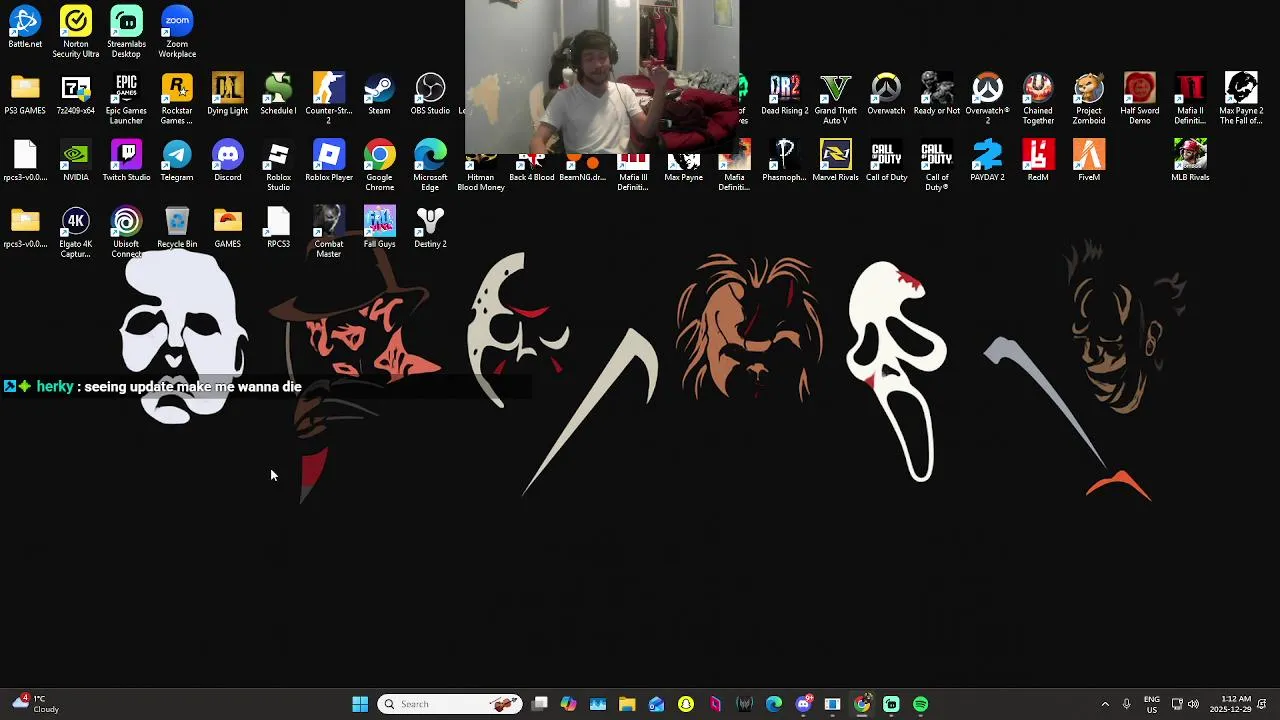Screen dimensions: 1280x720
Task: Open the Zoom Workplace desktop icon
Action: 177,32
